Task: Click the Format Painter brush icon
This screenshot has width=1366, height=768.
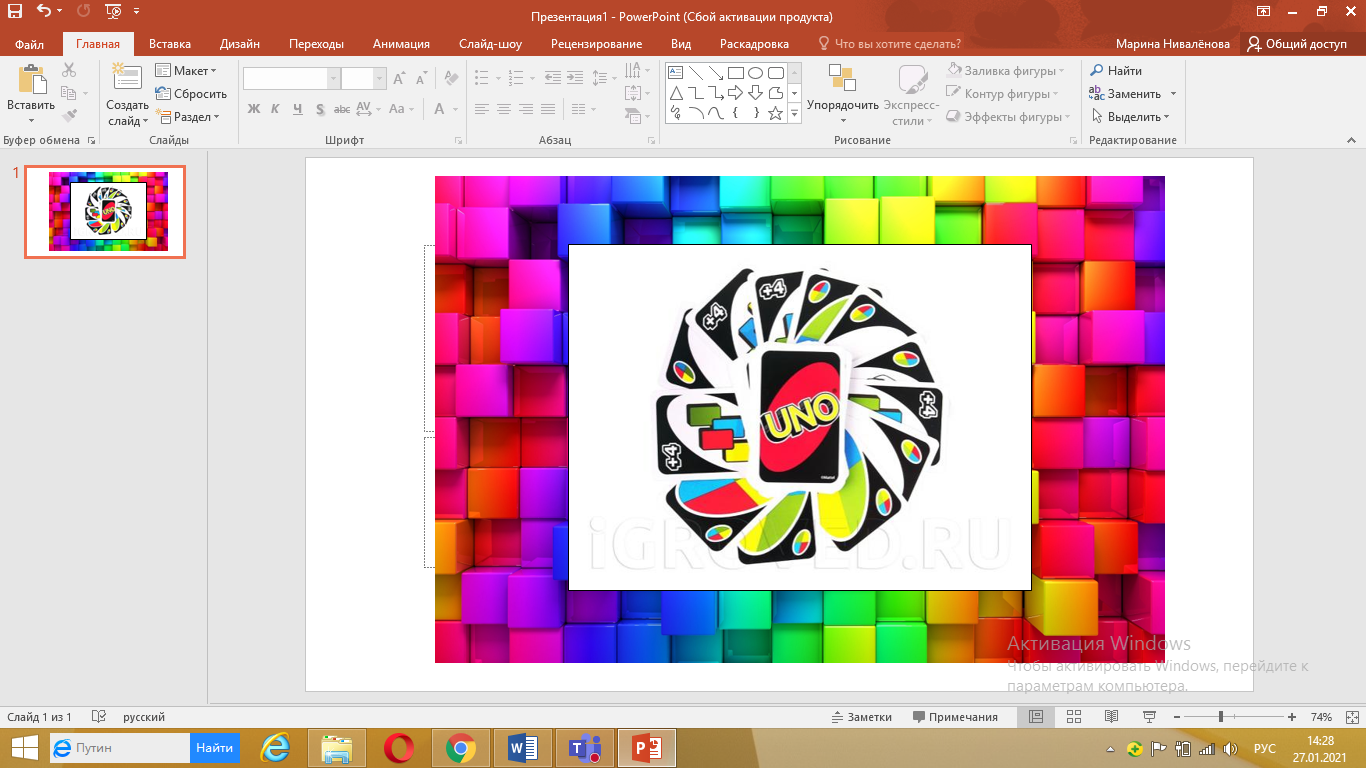Action: [x=69, y=116]
